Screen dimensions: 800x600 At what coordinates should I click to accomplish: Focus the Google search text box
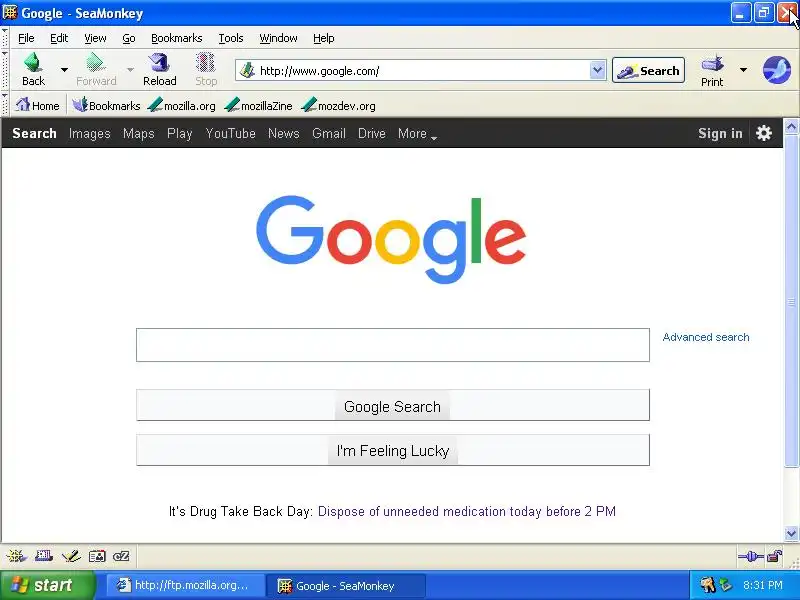392,345
